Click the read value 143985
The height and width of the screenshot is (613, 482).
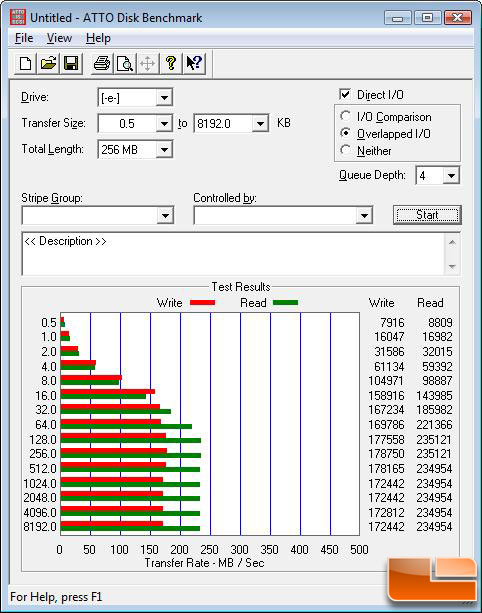[x=434, y=395]
